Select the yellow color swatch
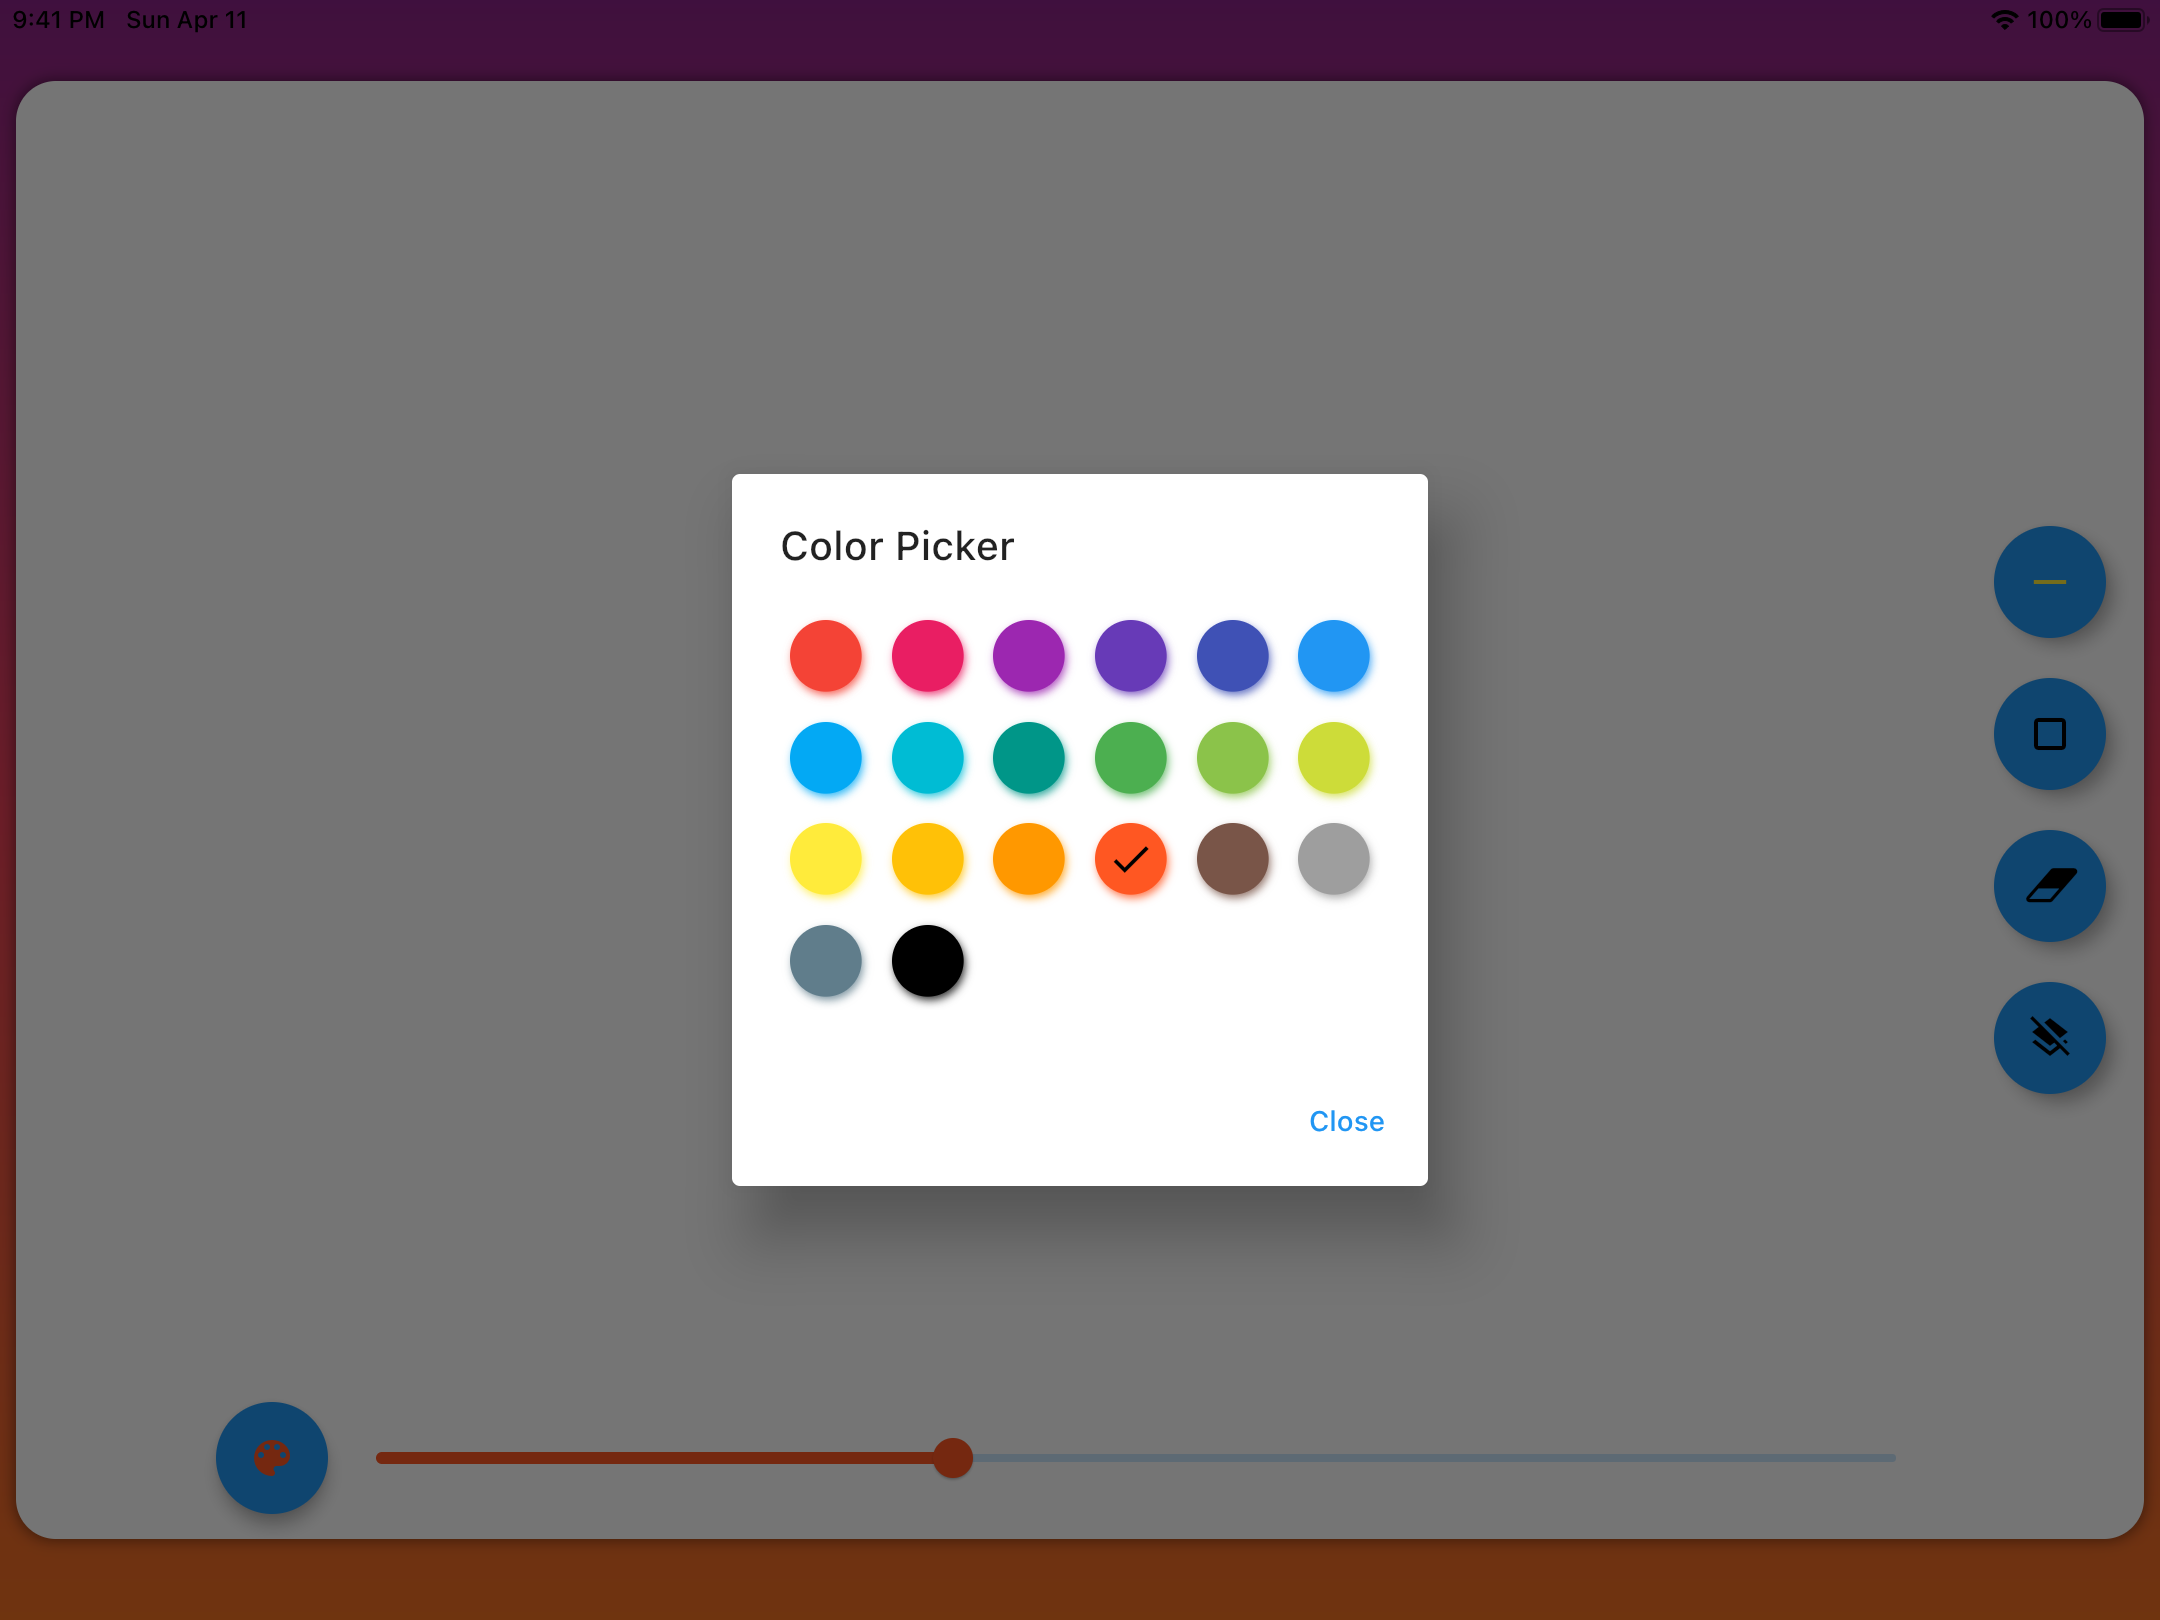 point(825,858)
